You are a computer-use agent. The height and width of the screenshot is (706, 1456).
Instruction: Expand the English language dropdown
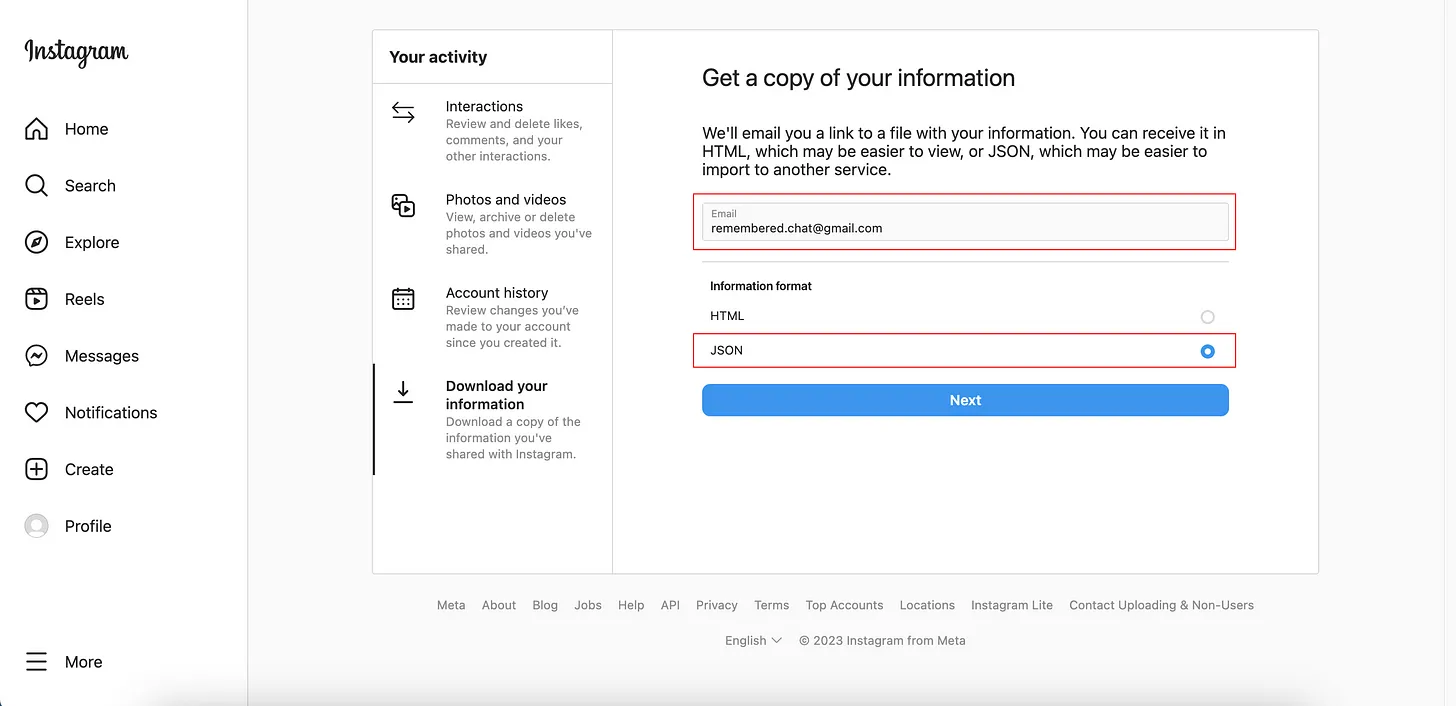click(753, 641)
